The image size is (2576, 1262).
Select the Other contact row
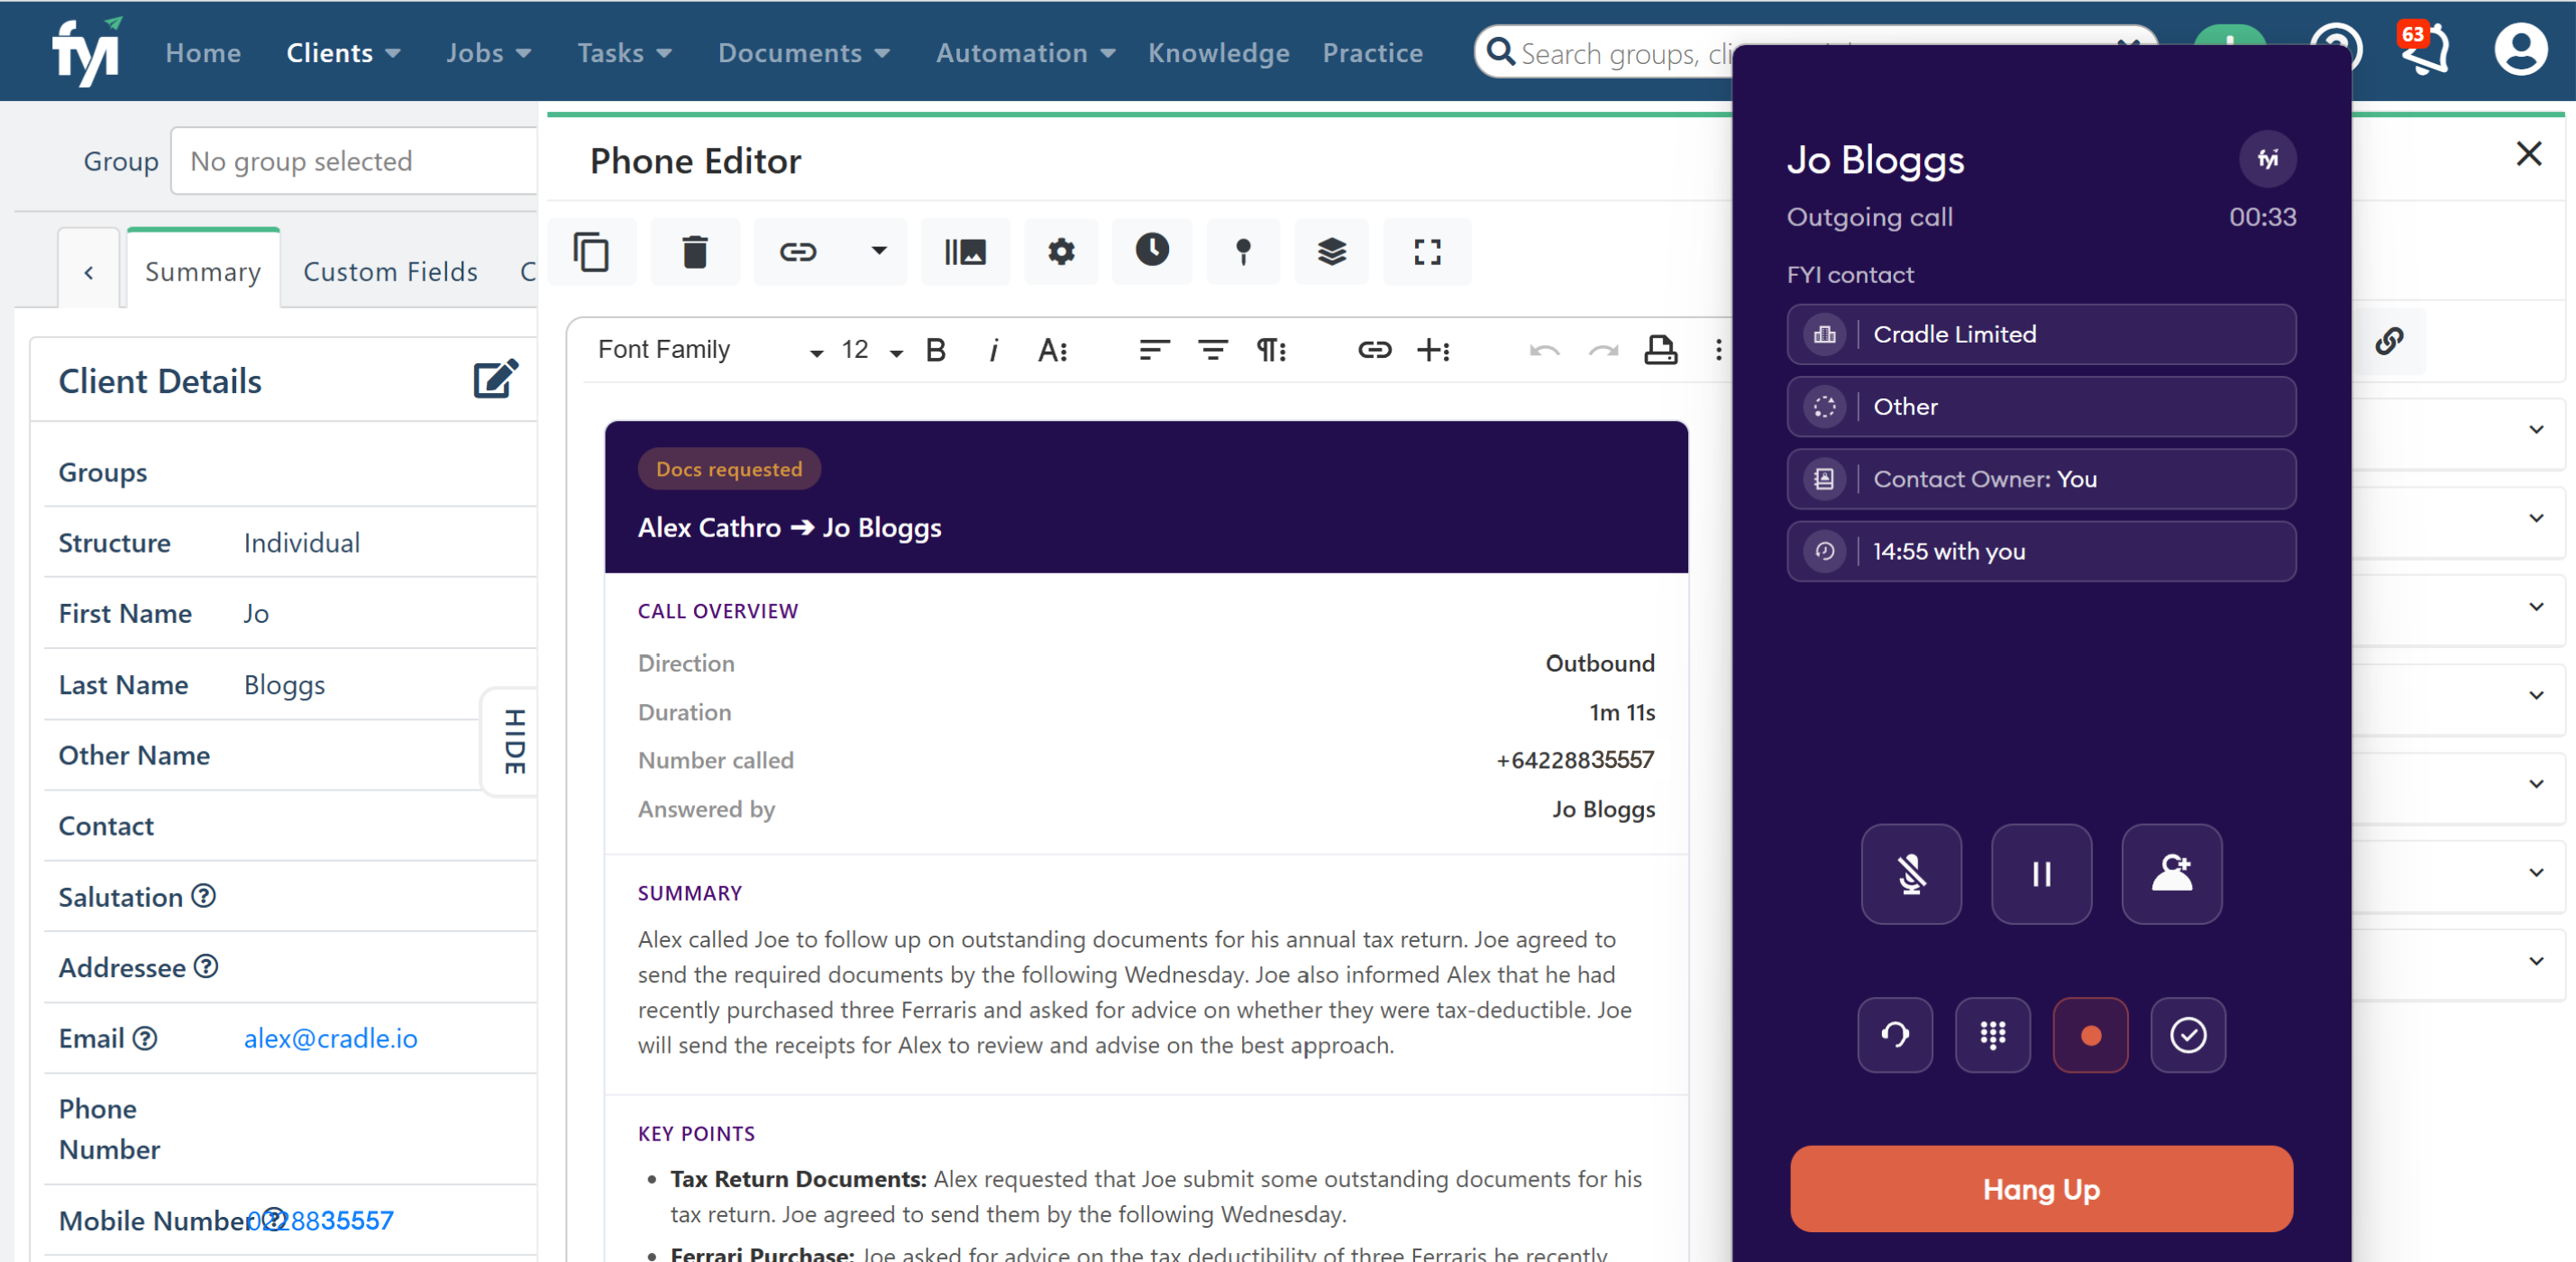2041,407
